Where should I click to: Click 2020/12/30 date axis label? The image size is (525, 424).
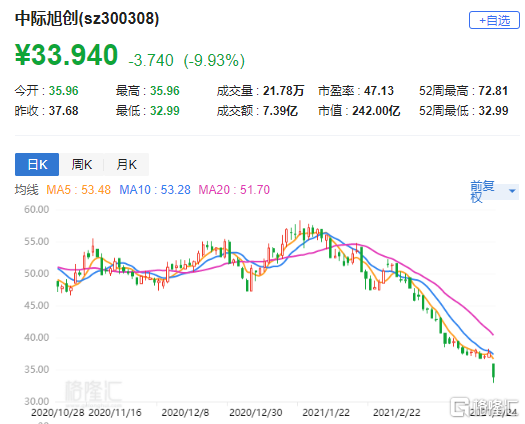pyautogui.click(x=256, y=413)
